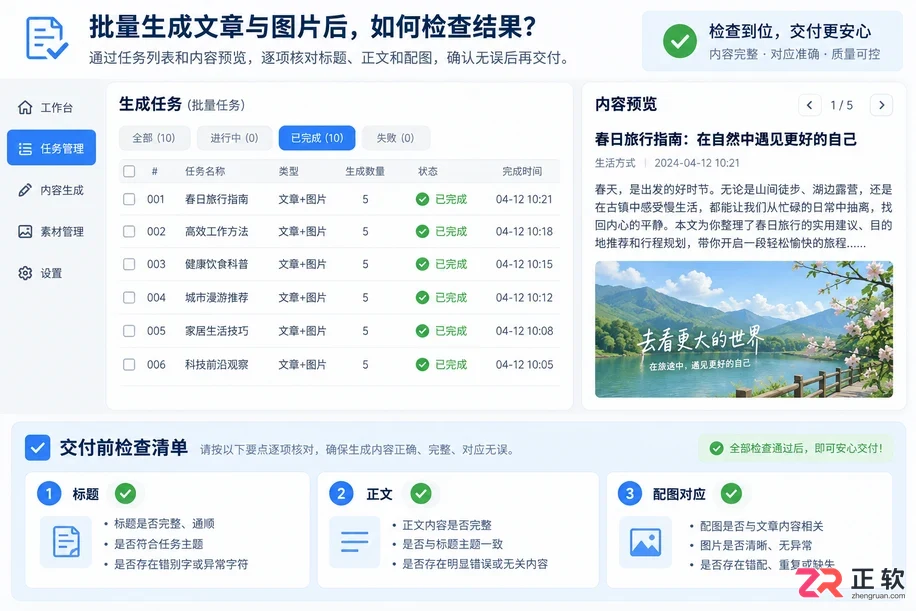Image resolution: width=916 pixels, height=611 pixels.
Task: Go to previous preview with left chevron
Action: [810, 105]
